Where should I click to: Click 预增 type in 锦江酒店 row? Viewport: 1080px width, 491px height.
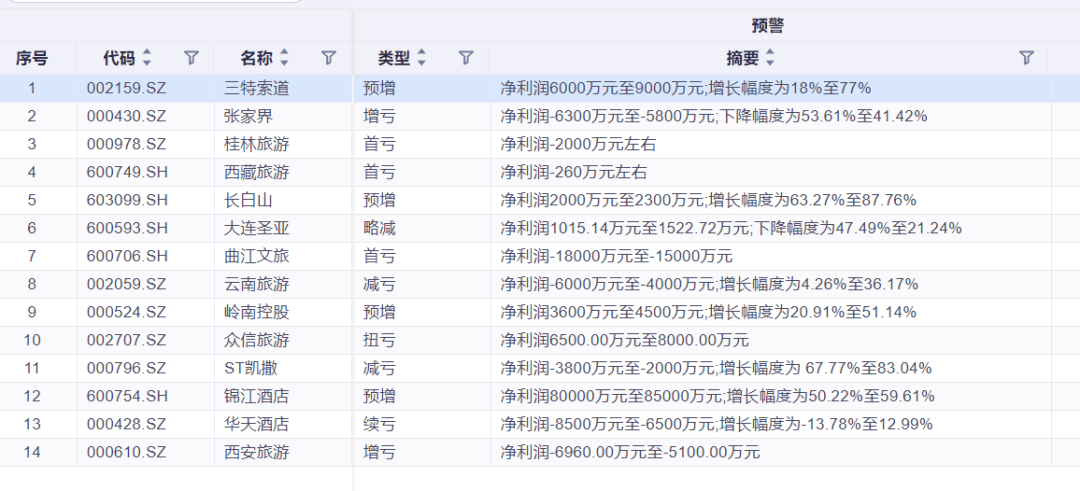pos(379,396)
